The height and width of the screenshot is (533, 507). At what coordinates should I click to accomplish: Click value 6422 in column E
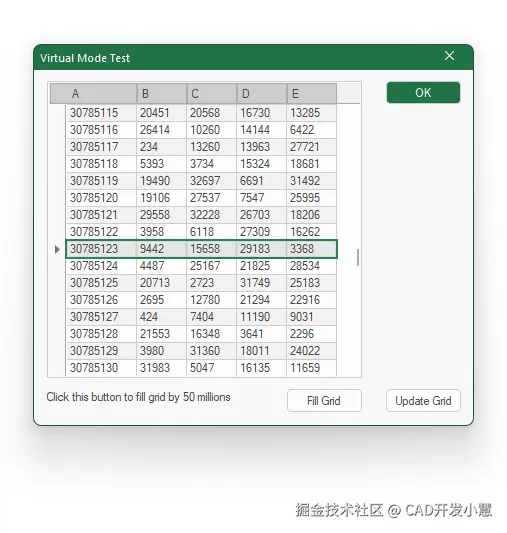(x=311, y=130)
